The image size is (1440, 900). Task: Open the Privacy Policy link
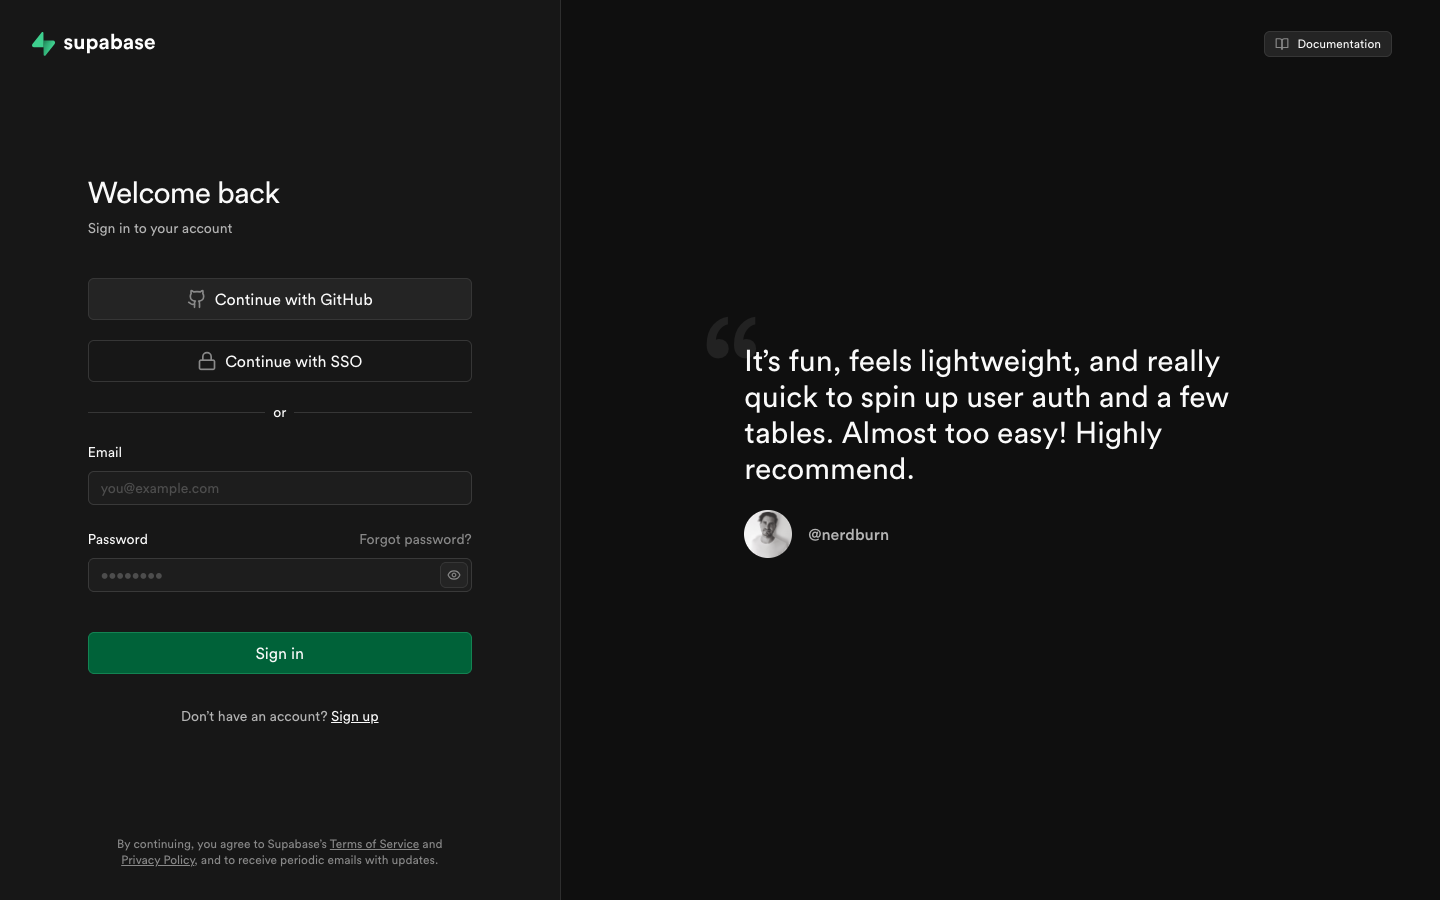[x=158, y=860]
